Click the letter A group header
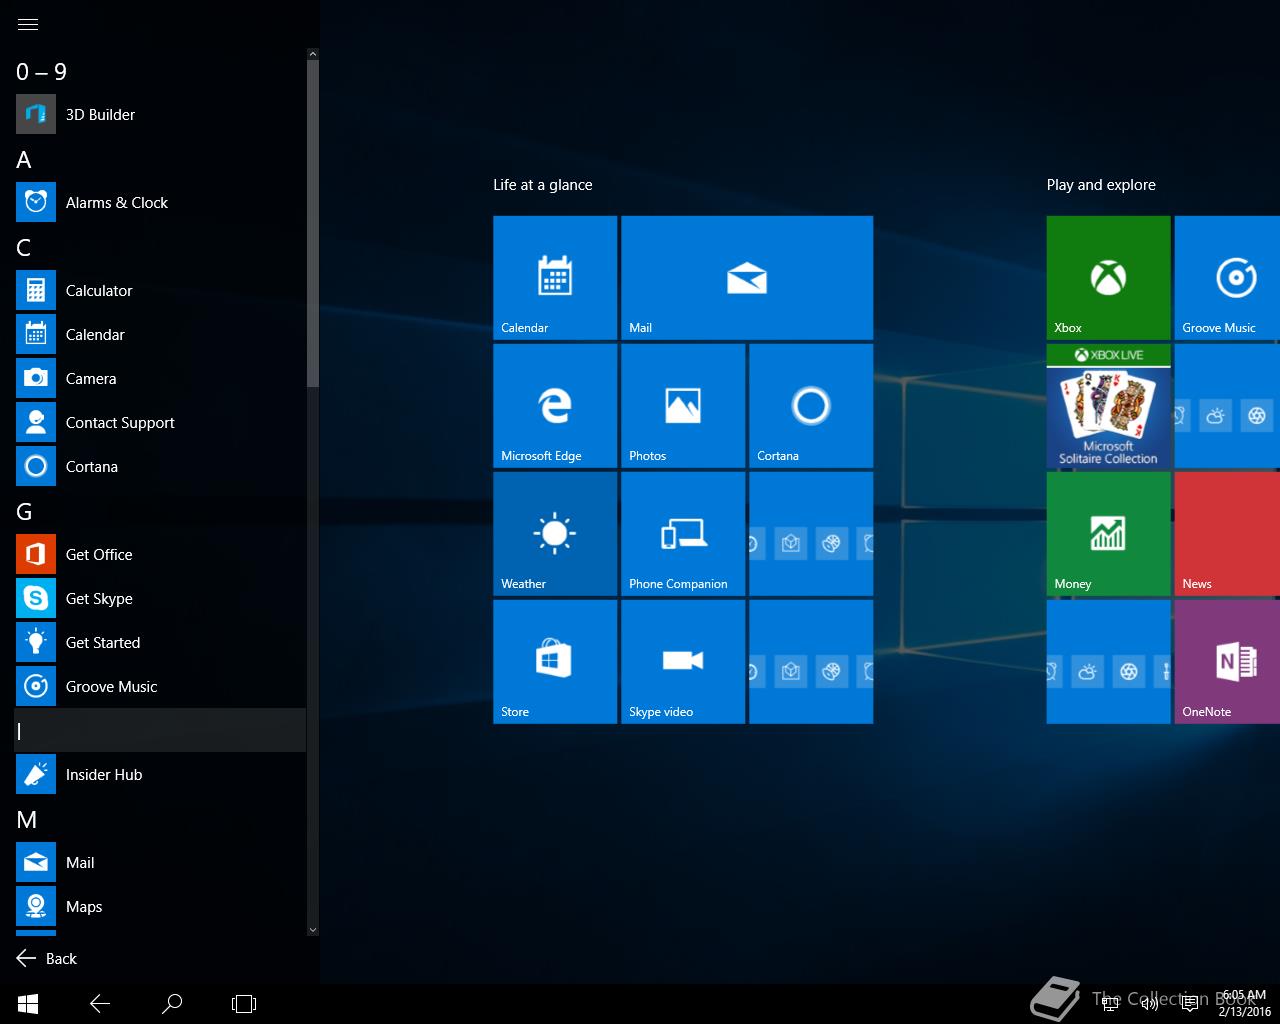1280x1024 pixels. 24,160
